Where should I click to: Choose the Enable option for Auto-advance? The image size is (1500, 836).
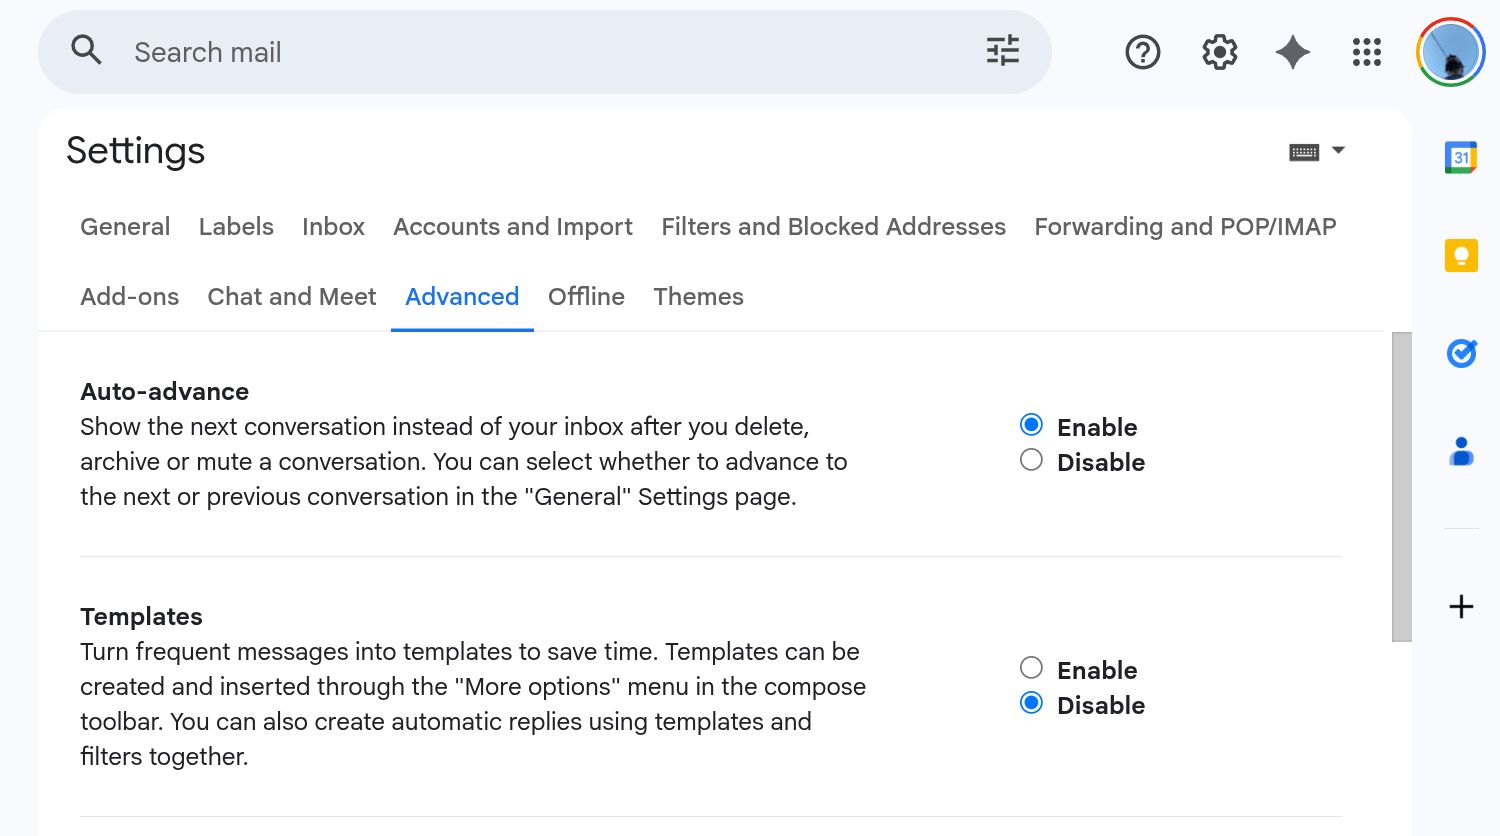point(1031,425)
